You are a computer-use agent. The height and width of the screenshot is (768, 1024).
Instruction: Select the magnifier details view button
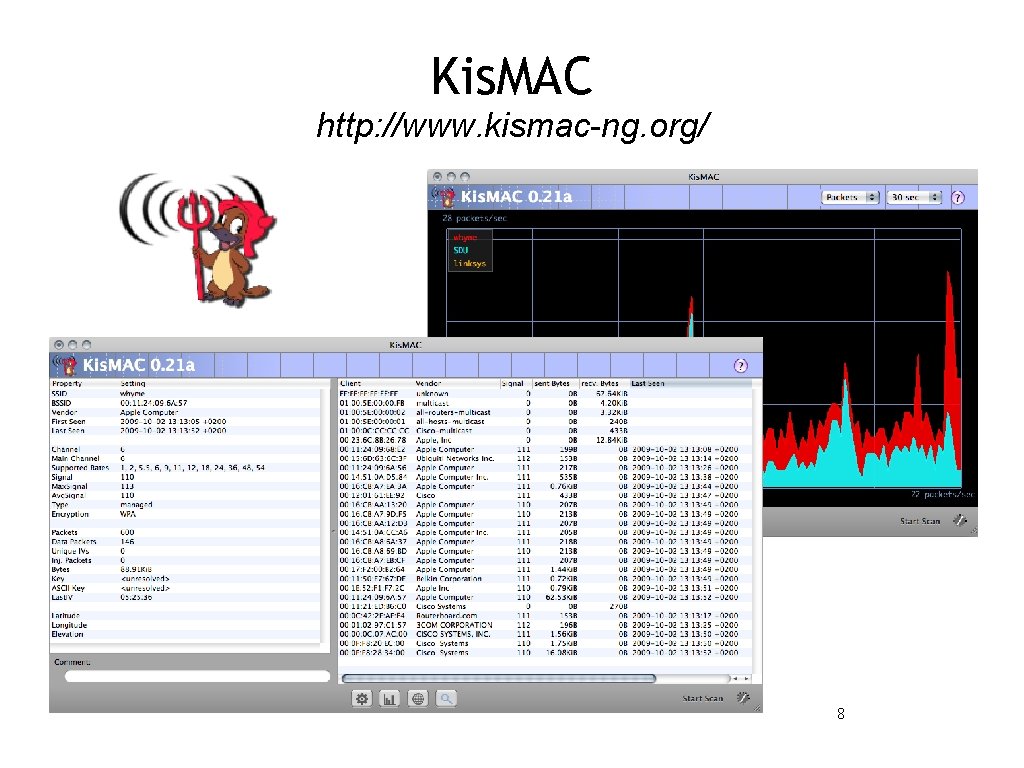pyautogui.click(x=446, y=699)
